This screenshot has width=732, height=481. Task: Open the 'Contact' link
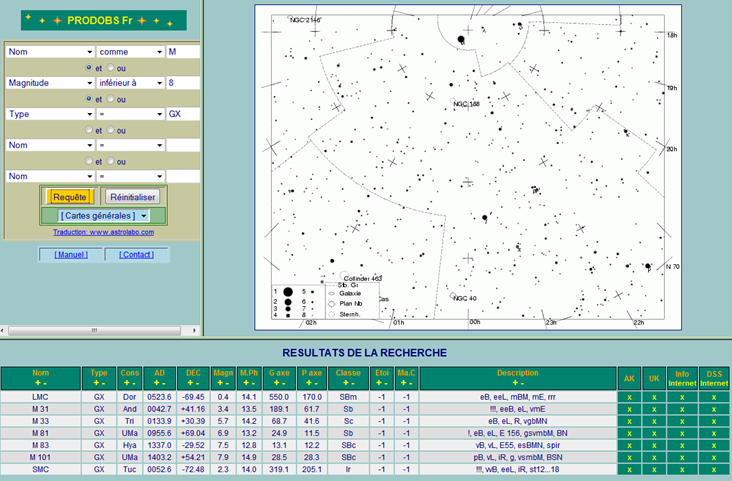pos(136,255)
